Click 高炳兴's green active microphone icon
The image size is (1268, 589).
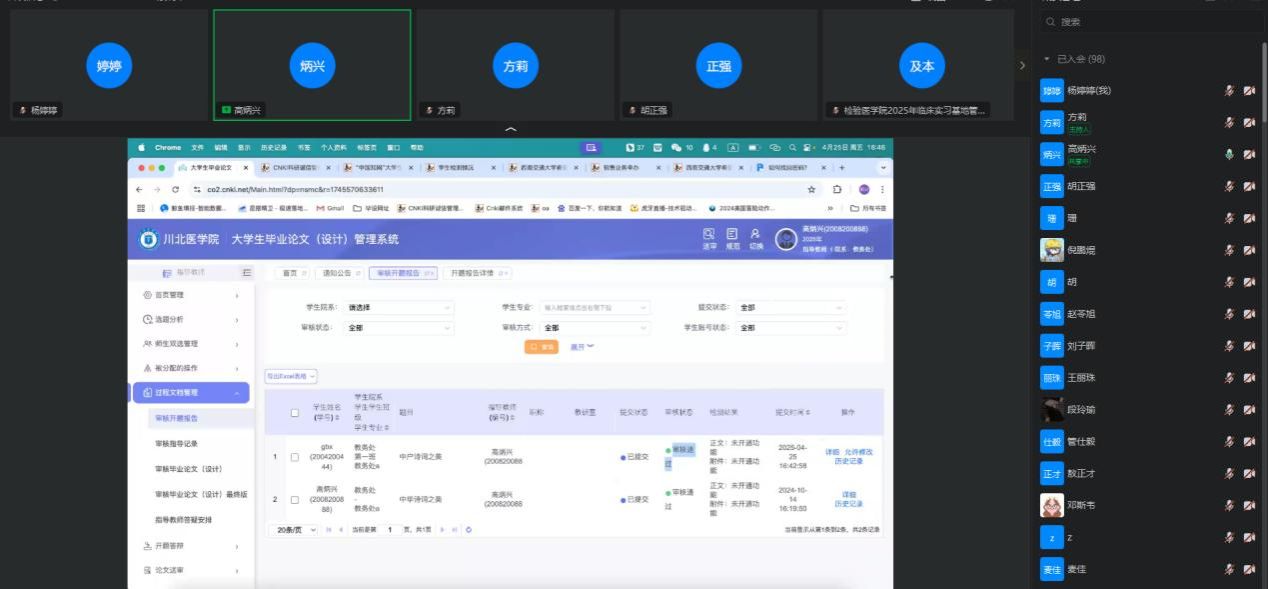(1230, 155)
